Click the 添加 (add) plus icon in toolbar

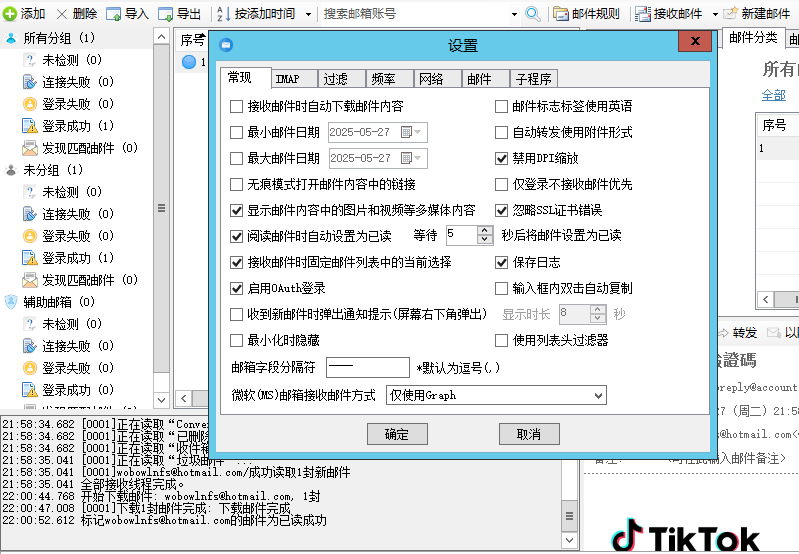(10, 14)
